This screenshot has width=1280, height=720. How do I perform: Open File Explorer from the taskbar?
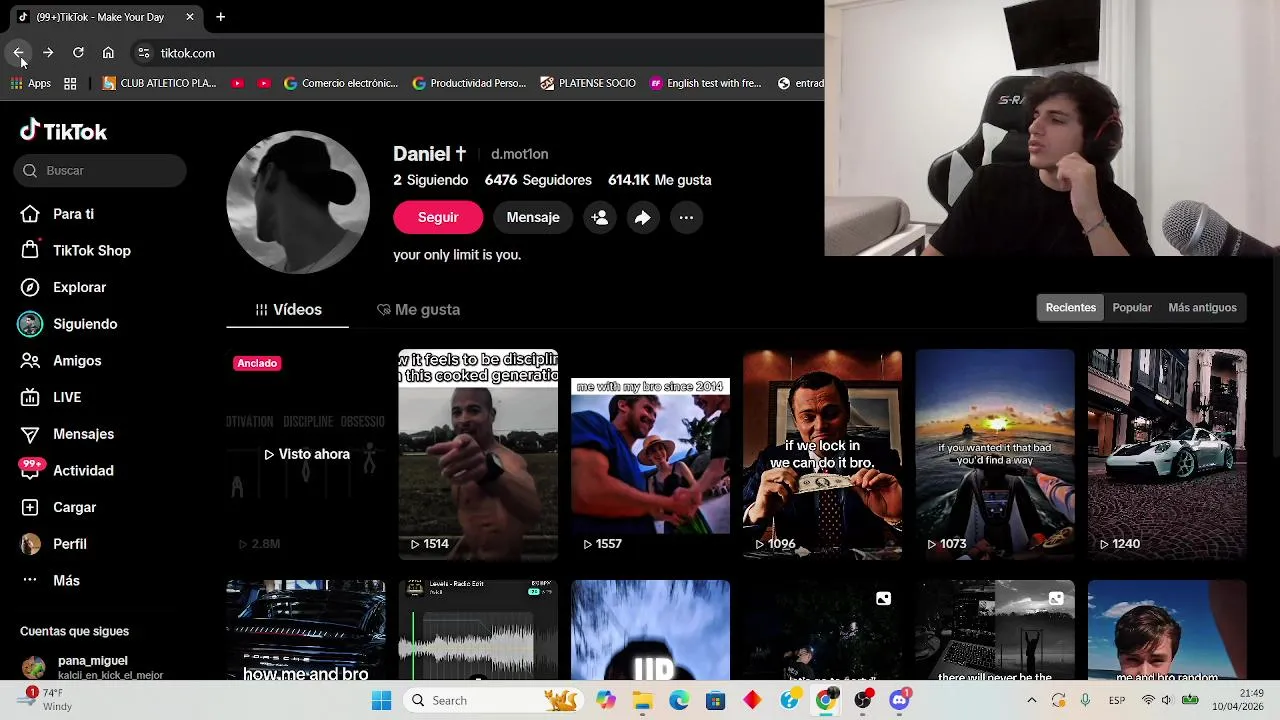[x=642, y=701]
